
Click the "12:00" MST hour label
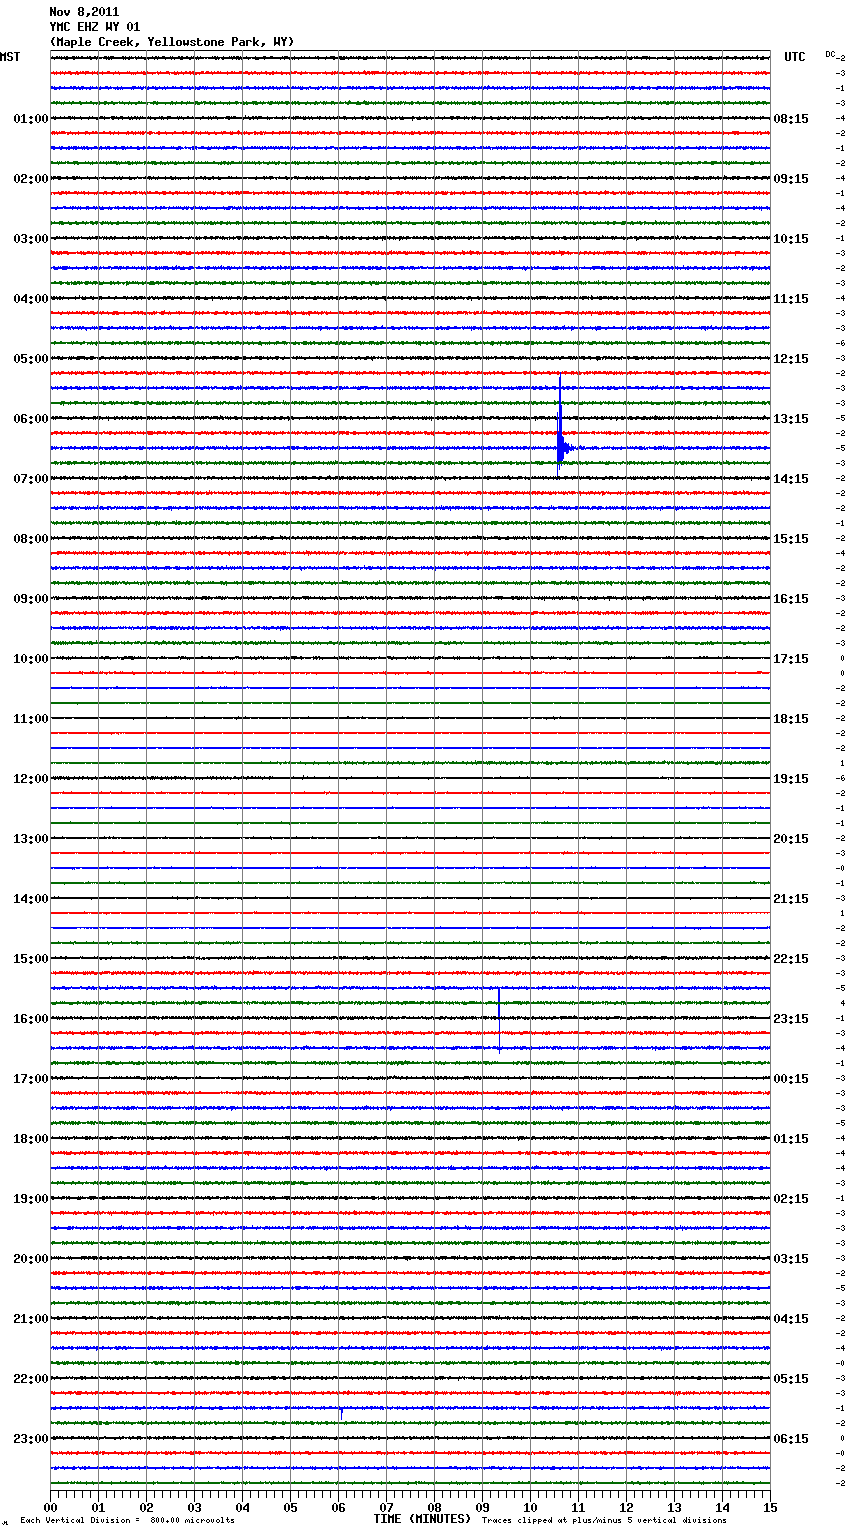tap(31, 779)
